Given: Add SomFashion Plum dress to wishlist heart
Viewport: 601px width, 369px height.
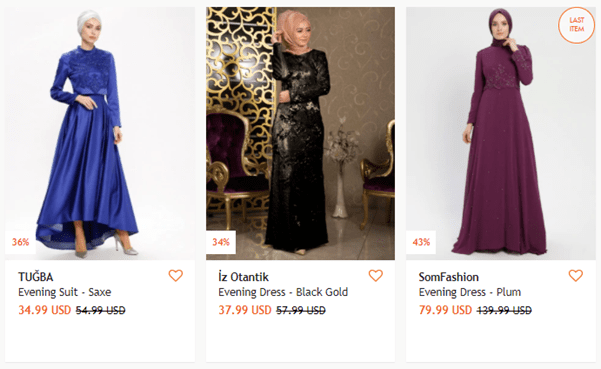Looking at the screenshot, I should pos(576,275).
